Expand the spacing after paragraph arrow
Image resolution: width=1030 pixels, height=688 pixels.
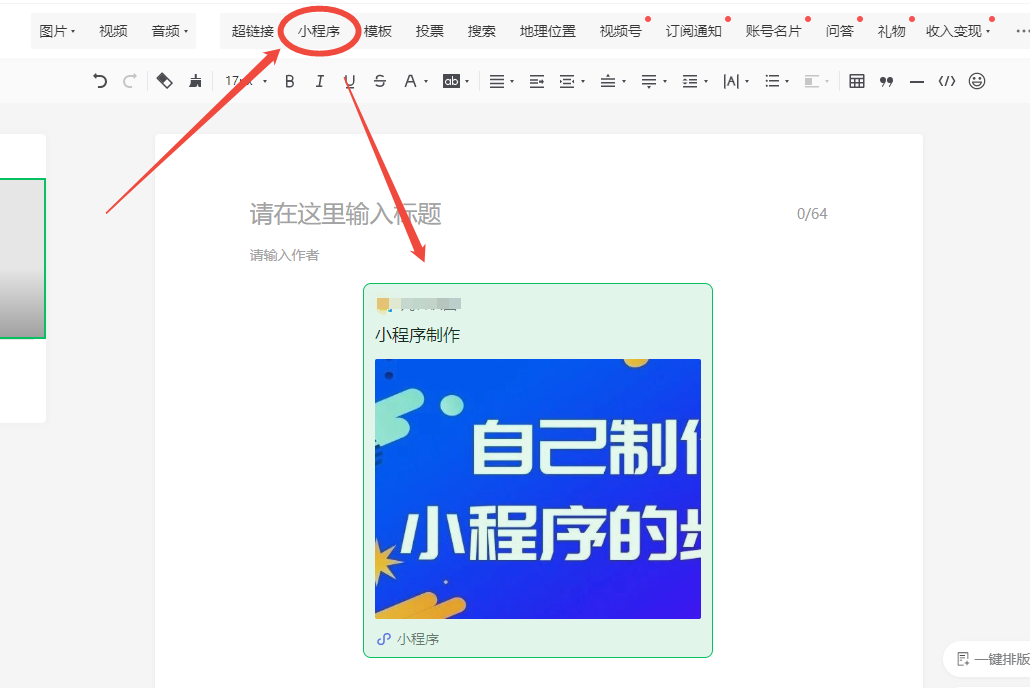(665, 82)
